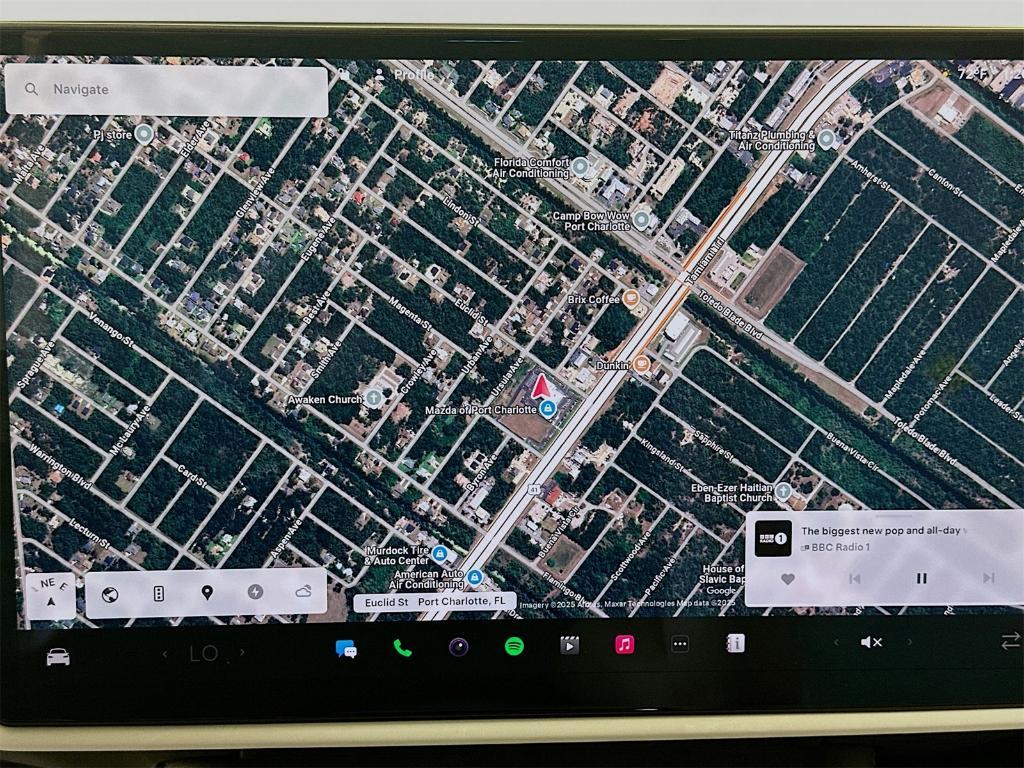Image resolution: width=1024 pixels, height=768 pixels.
Task: Tap the Navigate search field
Action: click(x=166, y=90)
